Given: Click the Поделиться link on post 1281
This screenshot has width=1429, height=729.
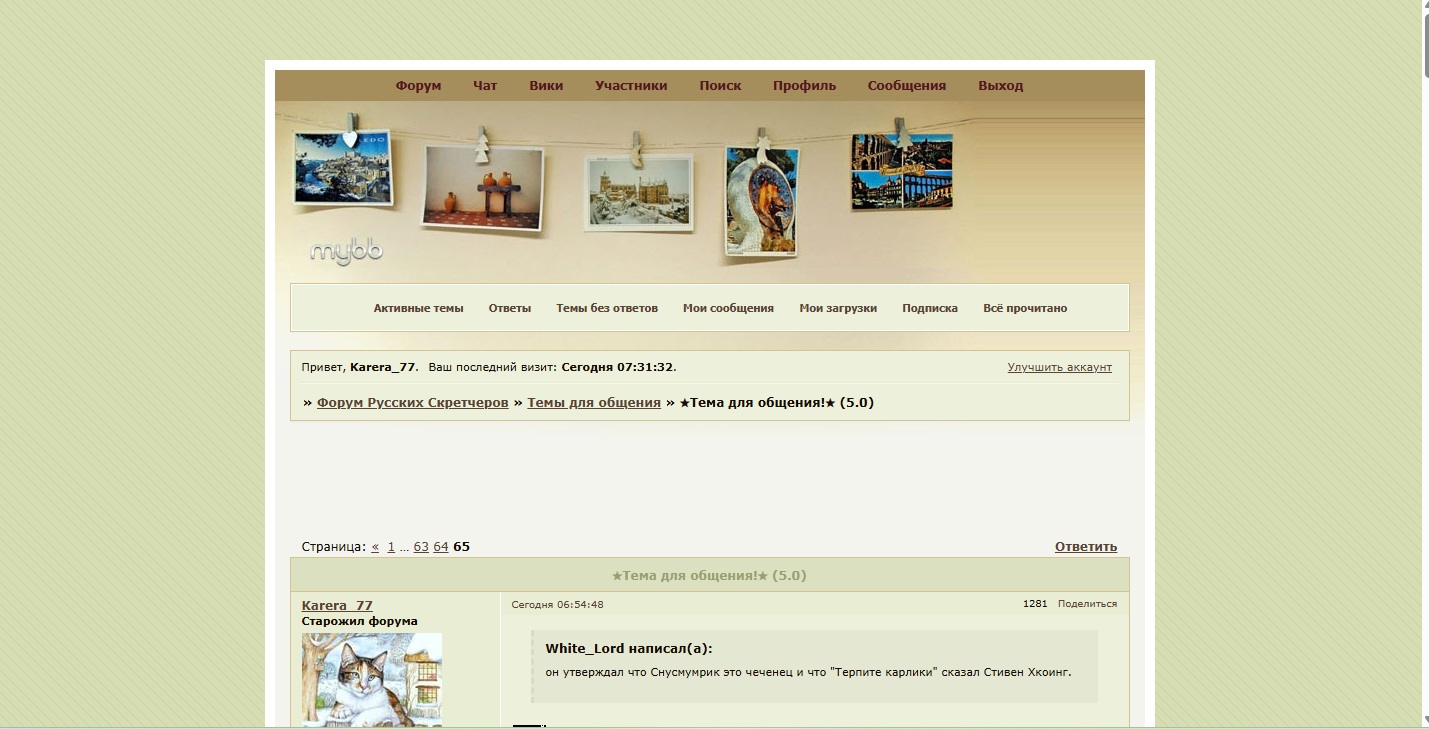Looking at the screenshot, I should pyautogui.click(x=1088, y=604).
